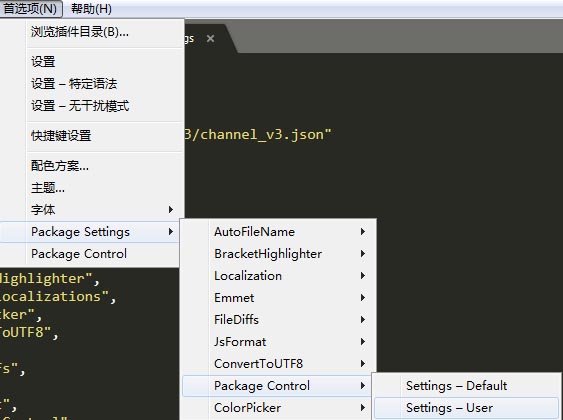Open the 帮助(H) menu
Image resolution: width=563 pixels, height=420 pixels.
[x=91, y=9]
